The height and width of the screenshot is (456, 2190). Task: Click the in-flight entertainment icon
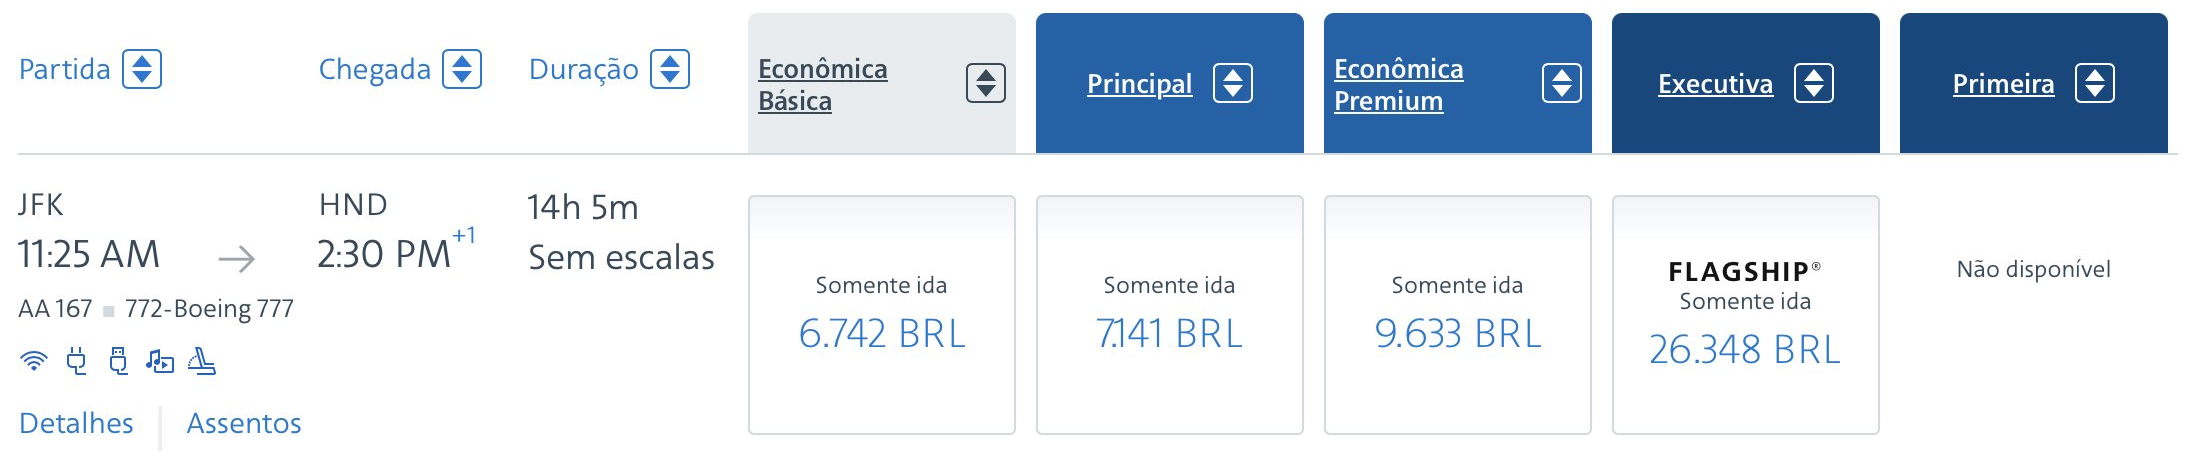click(x=160, y=361)
